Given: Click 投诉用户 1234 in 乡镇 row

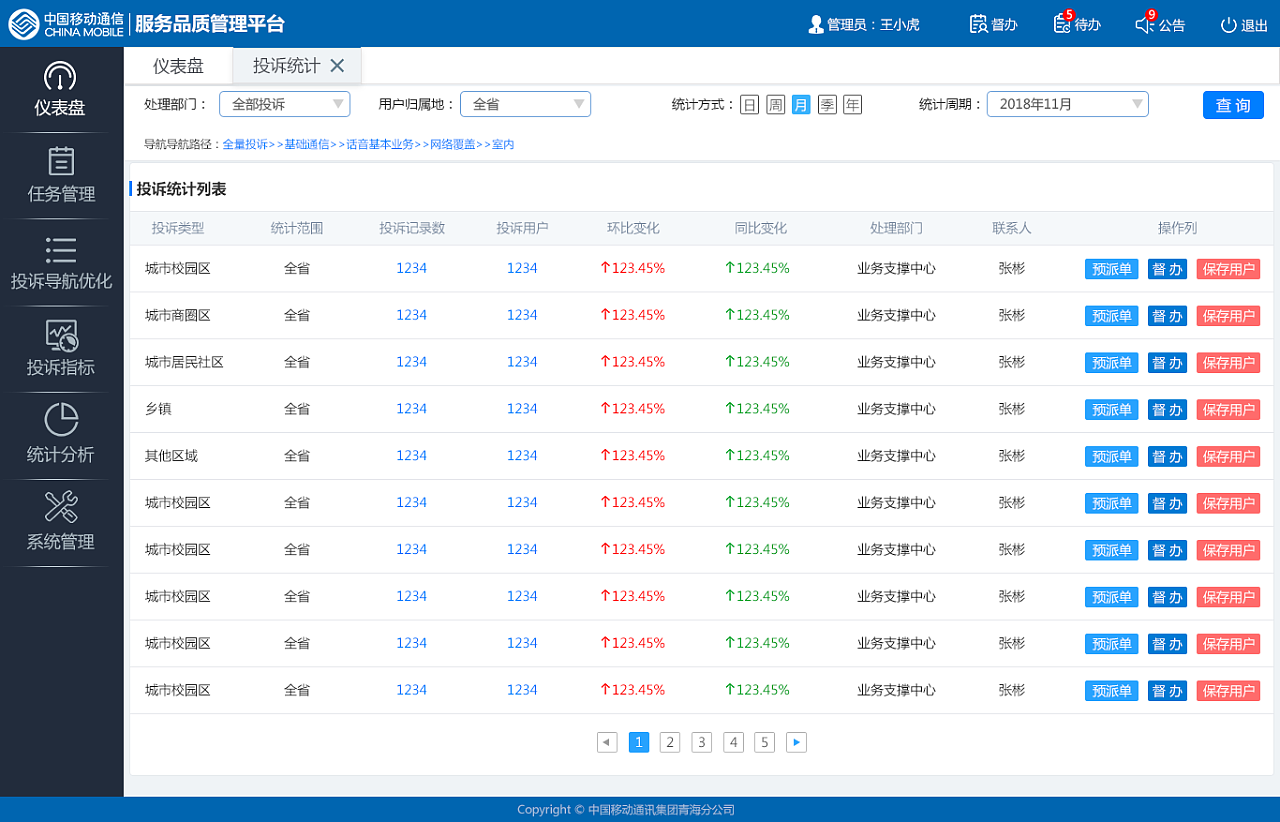Looking at the screenshot, I should point(522,409).
